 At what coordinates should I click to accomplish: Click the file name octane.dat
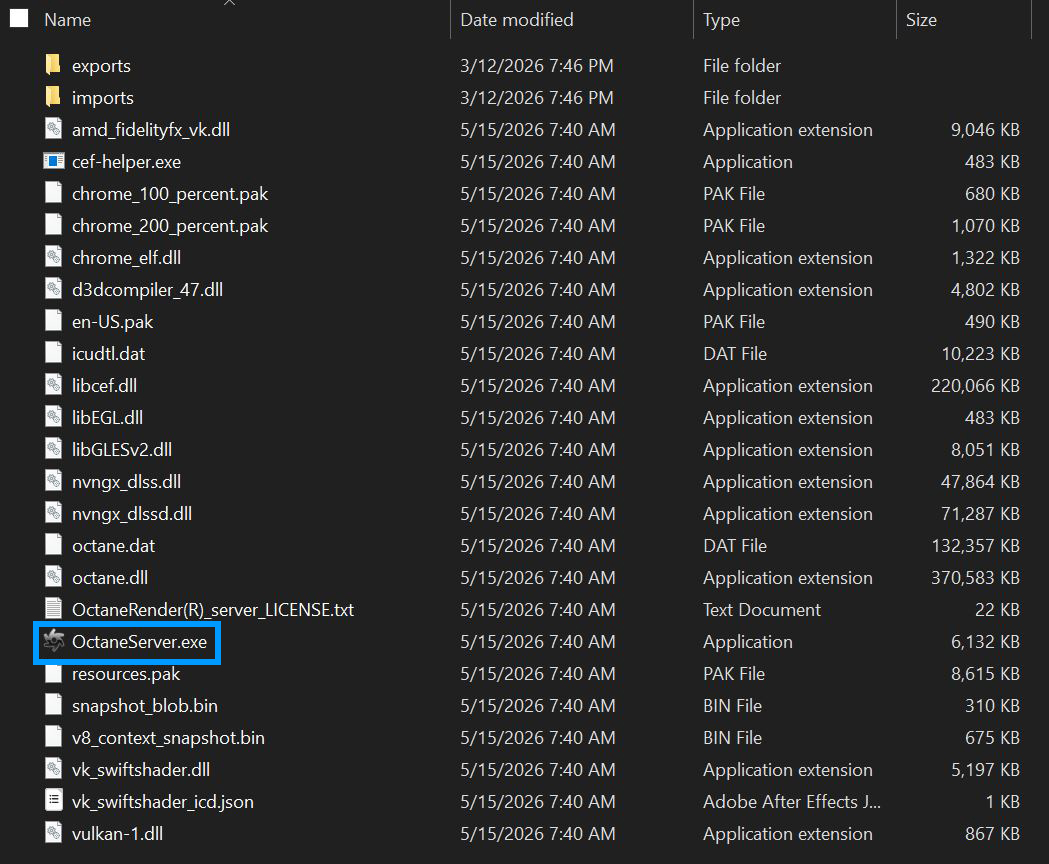113,545
